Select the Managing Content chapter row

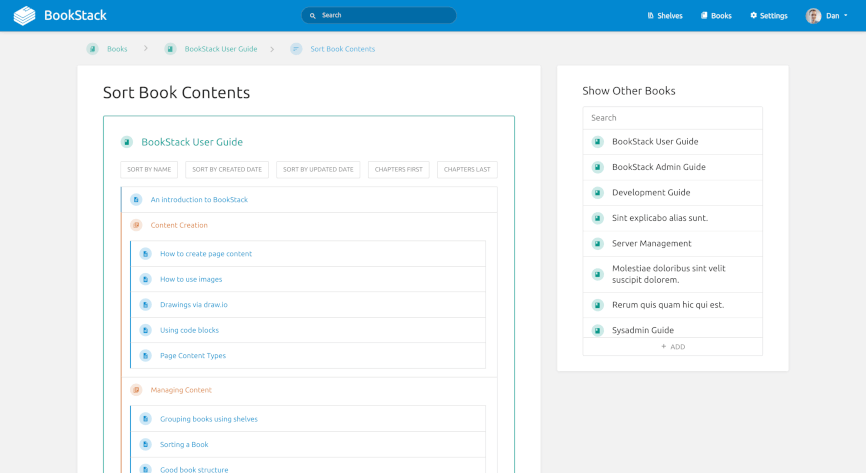click(x=309, y=390)
